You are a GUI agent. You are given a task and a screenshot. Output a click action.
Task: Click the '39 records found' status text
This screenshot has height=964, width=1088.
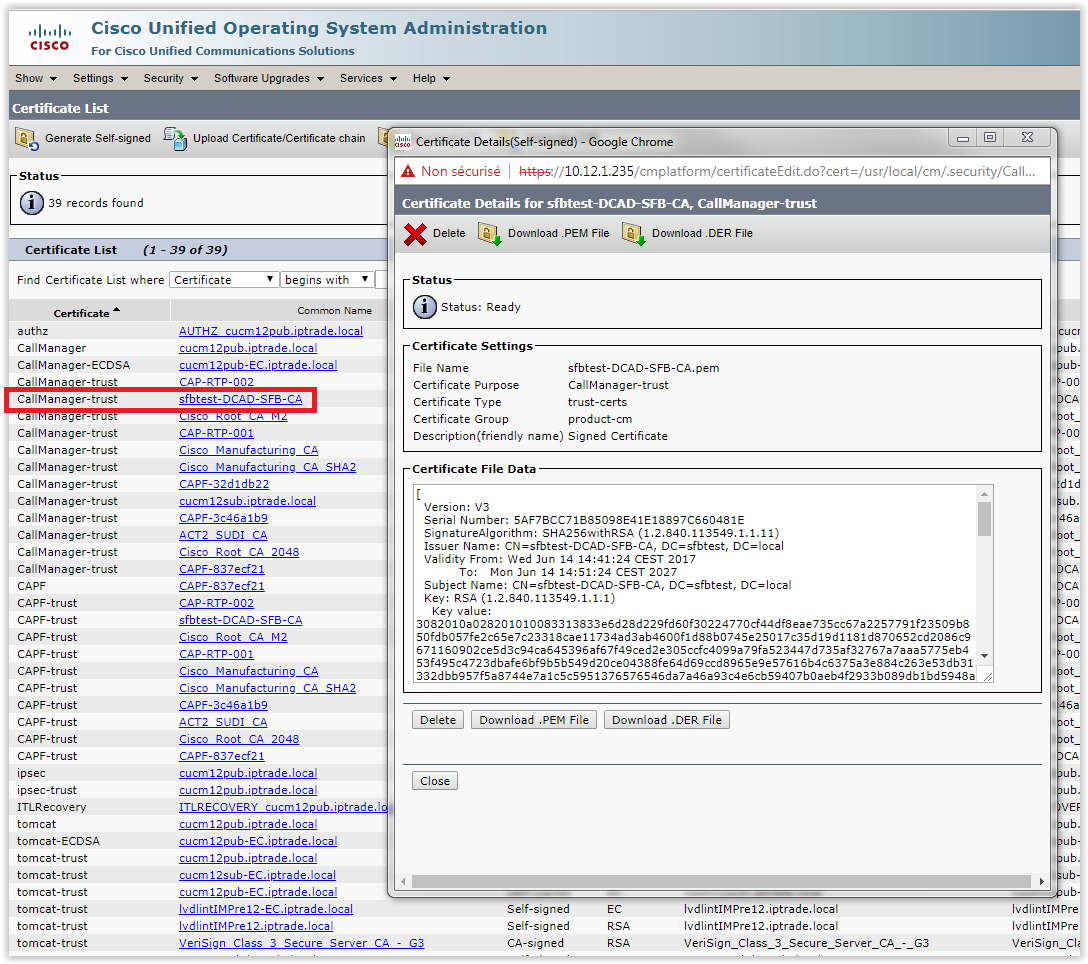click(x=96, y=203)
